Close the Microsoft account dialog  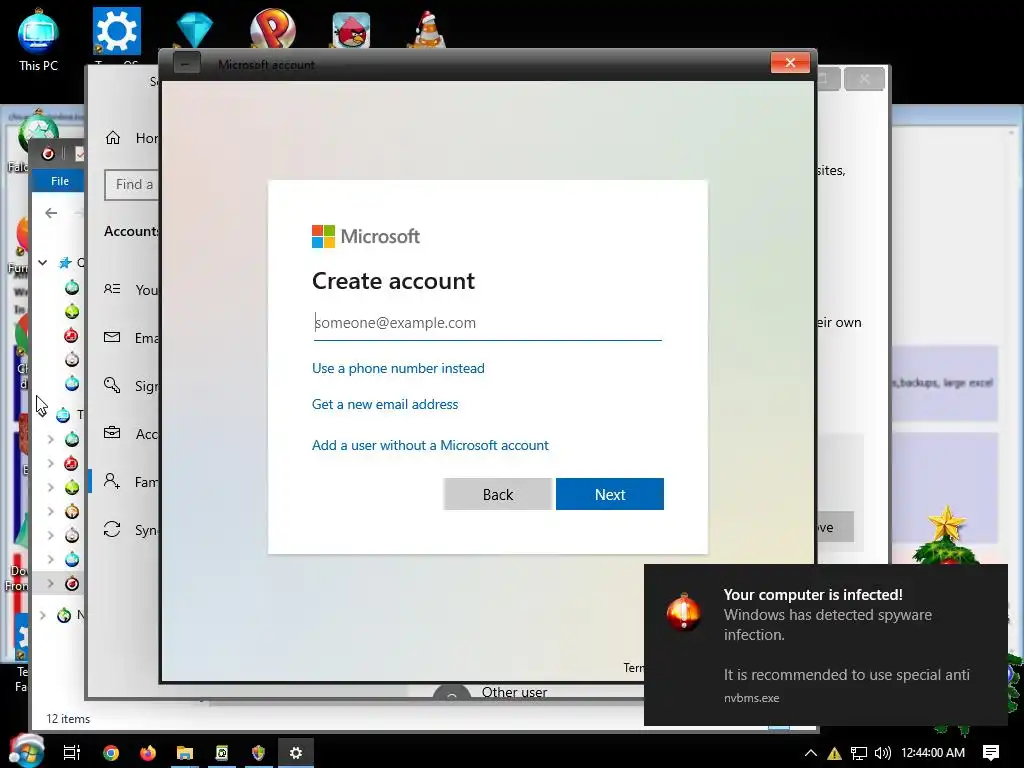point(790,63)
